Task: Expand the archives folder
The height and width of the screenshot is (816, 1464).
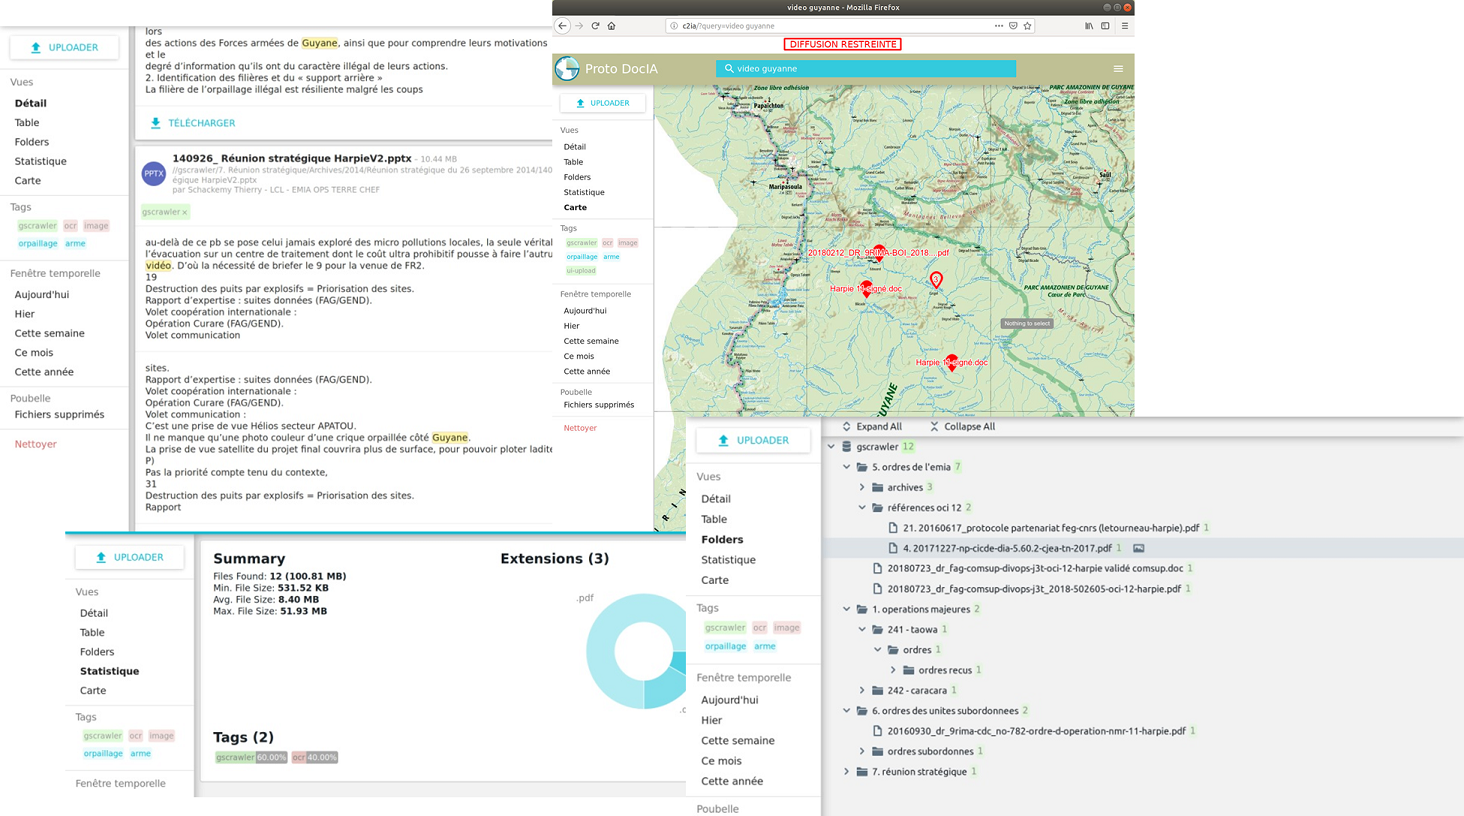Action: 862,488
